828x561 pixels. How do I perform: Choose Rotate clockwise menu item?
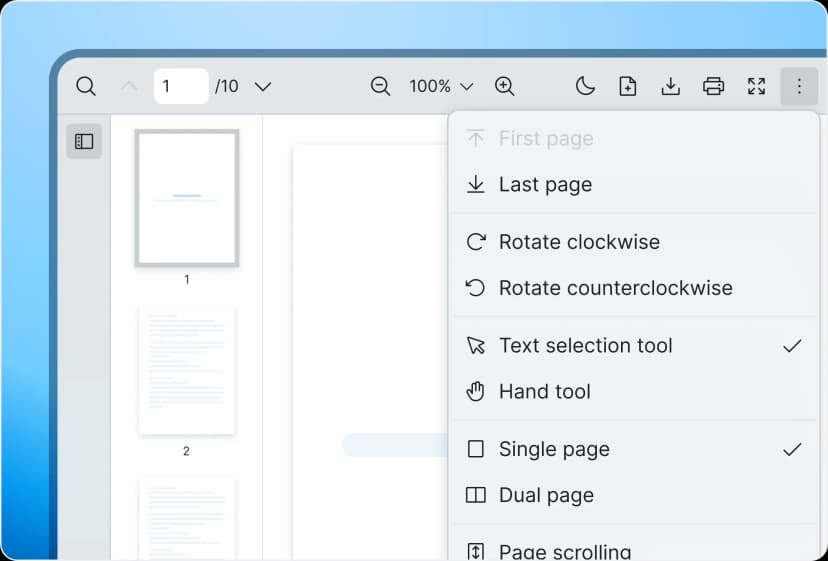[633, 242]
